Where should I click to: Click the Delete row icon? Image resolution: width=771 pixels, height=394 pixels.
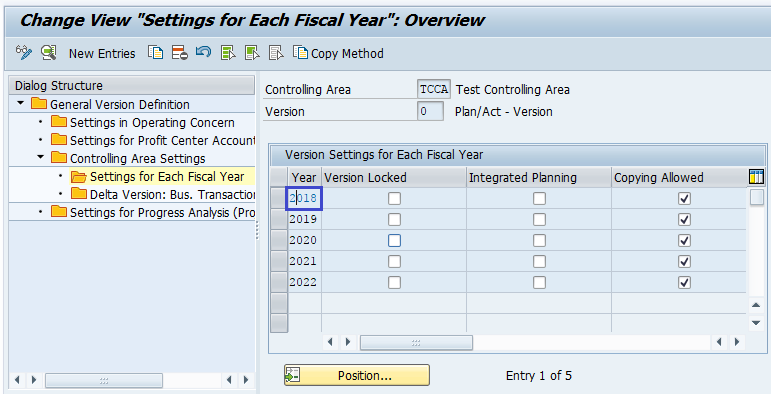point(179,53)
